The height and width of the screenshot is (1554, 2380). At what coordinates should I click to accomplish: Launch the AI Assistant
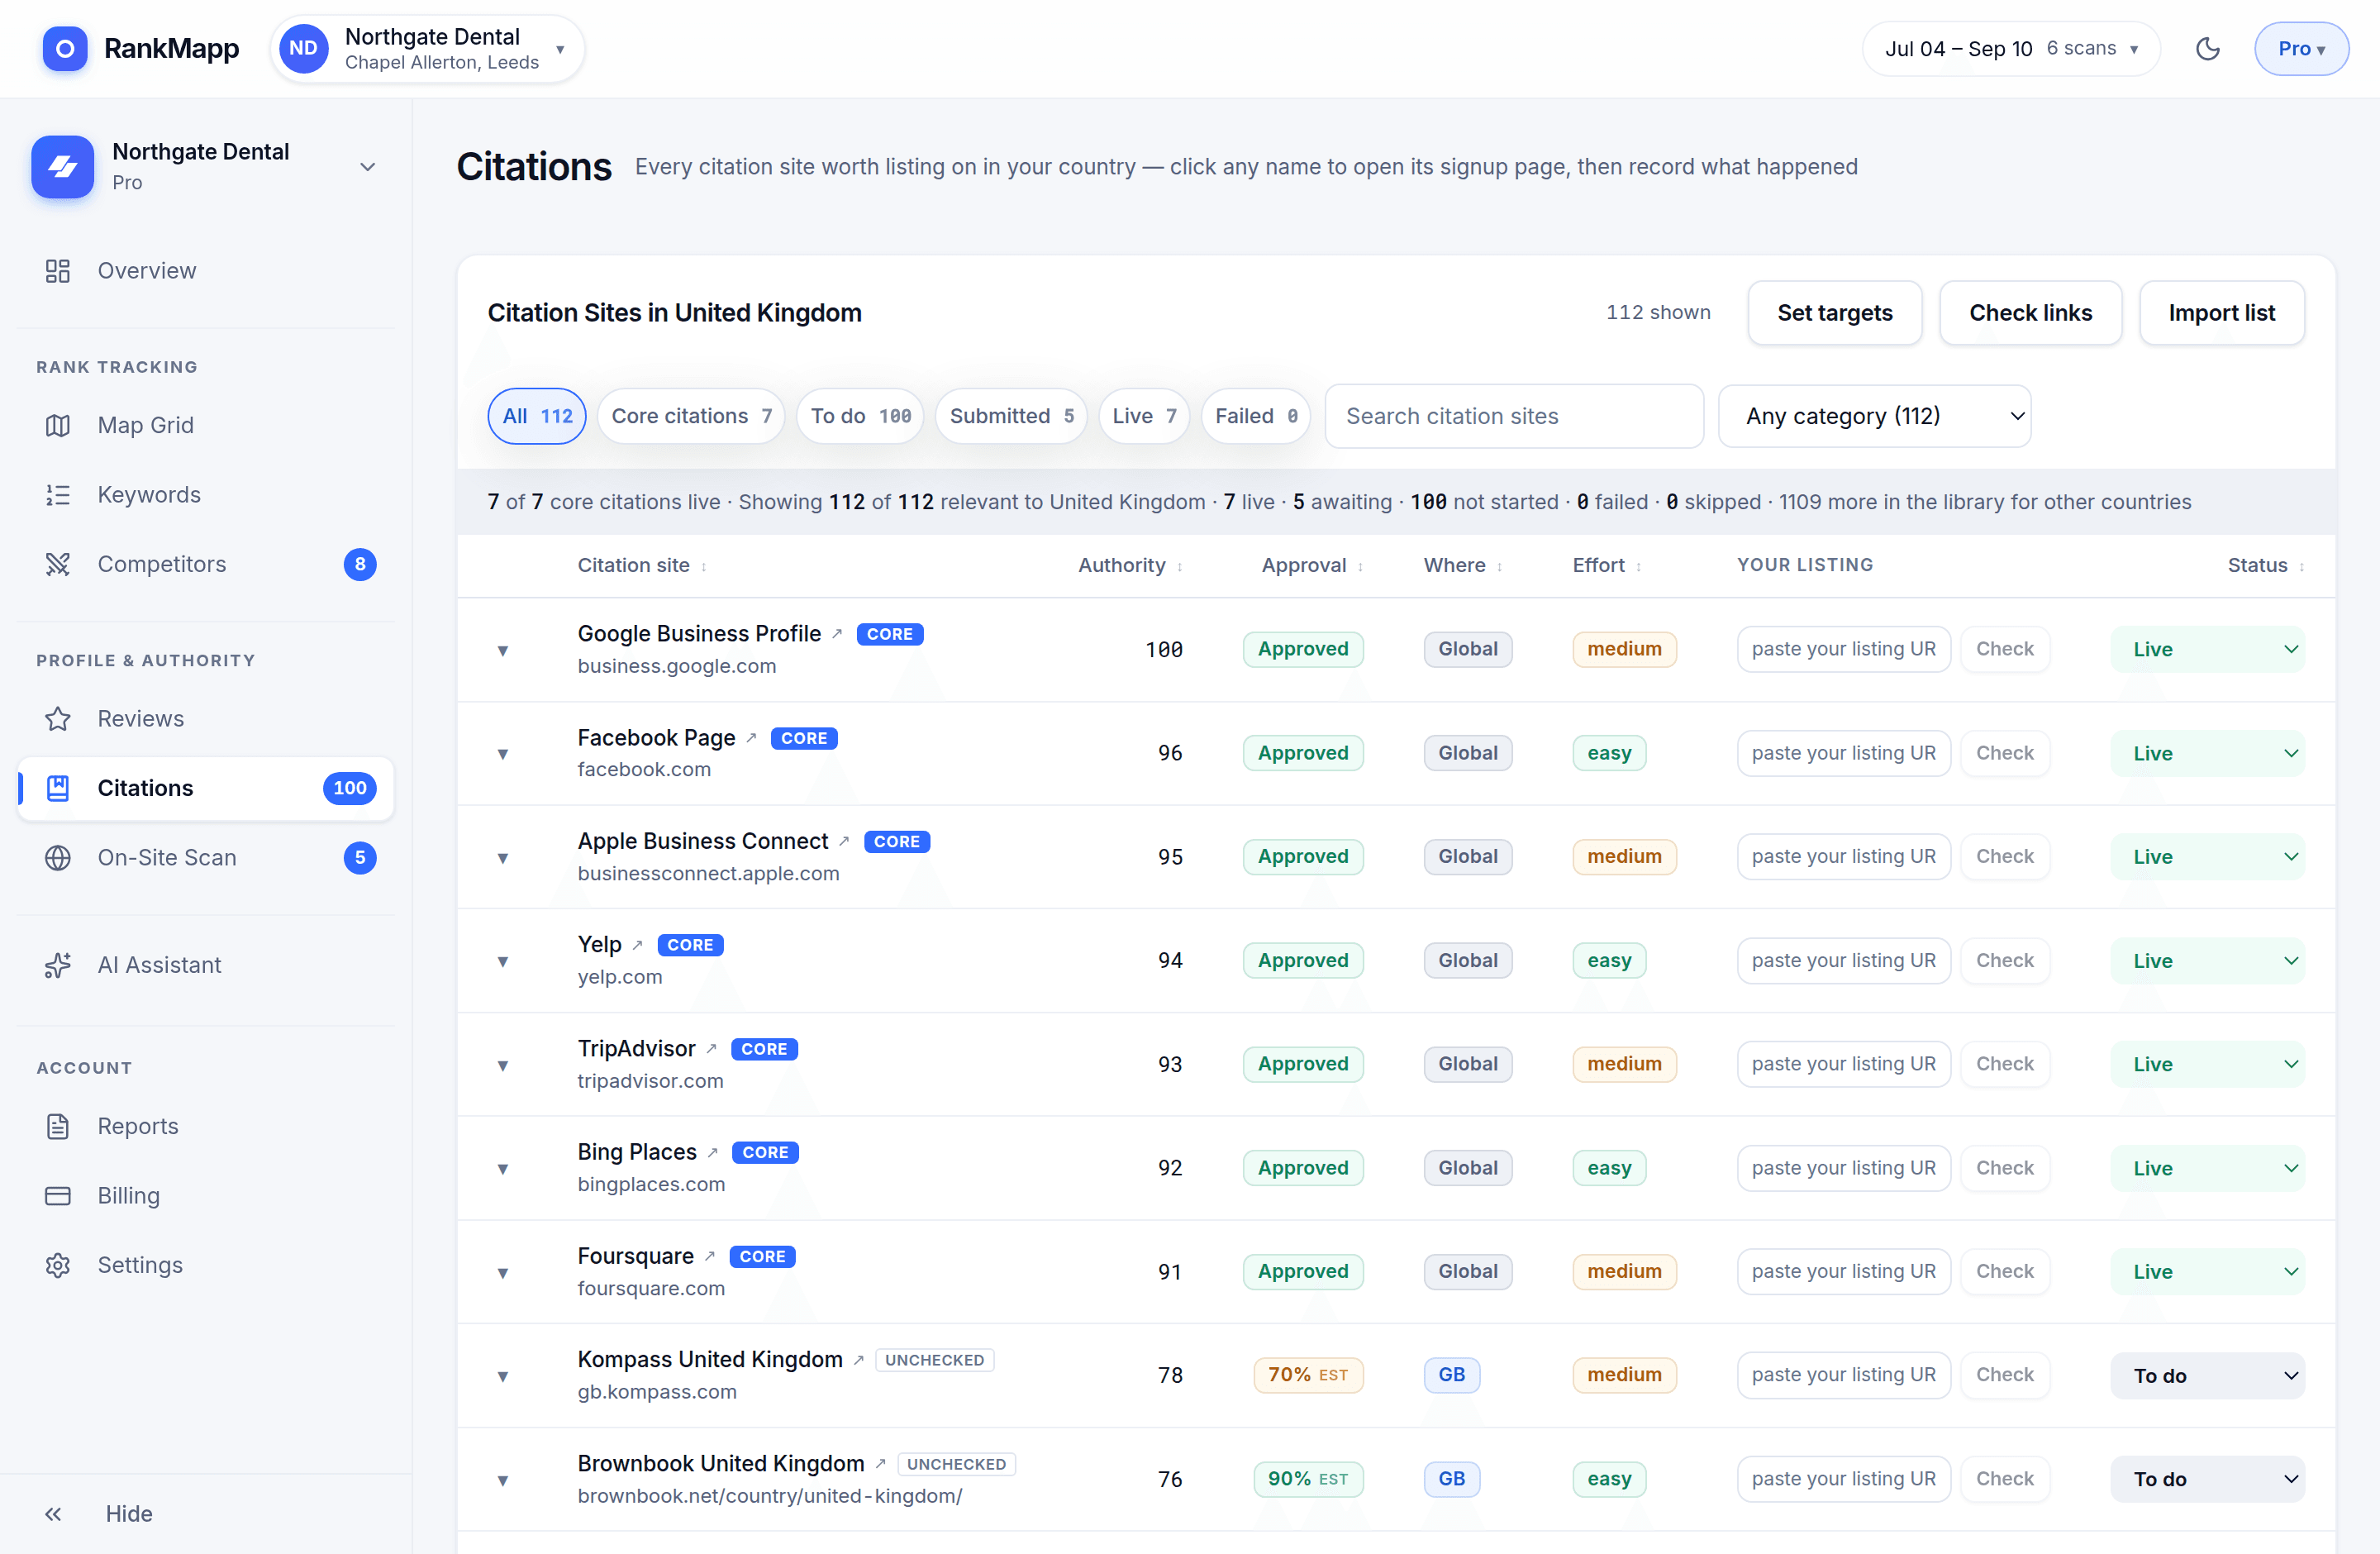[x=206, y=965]
